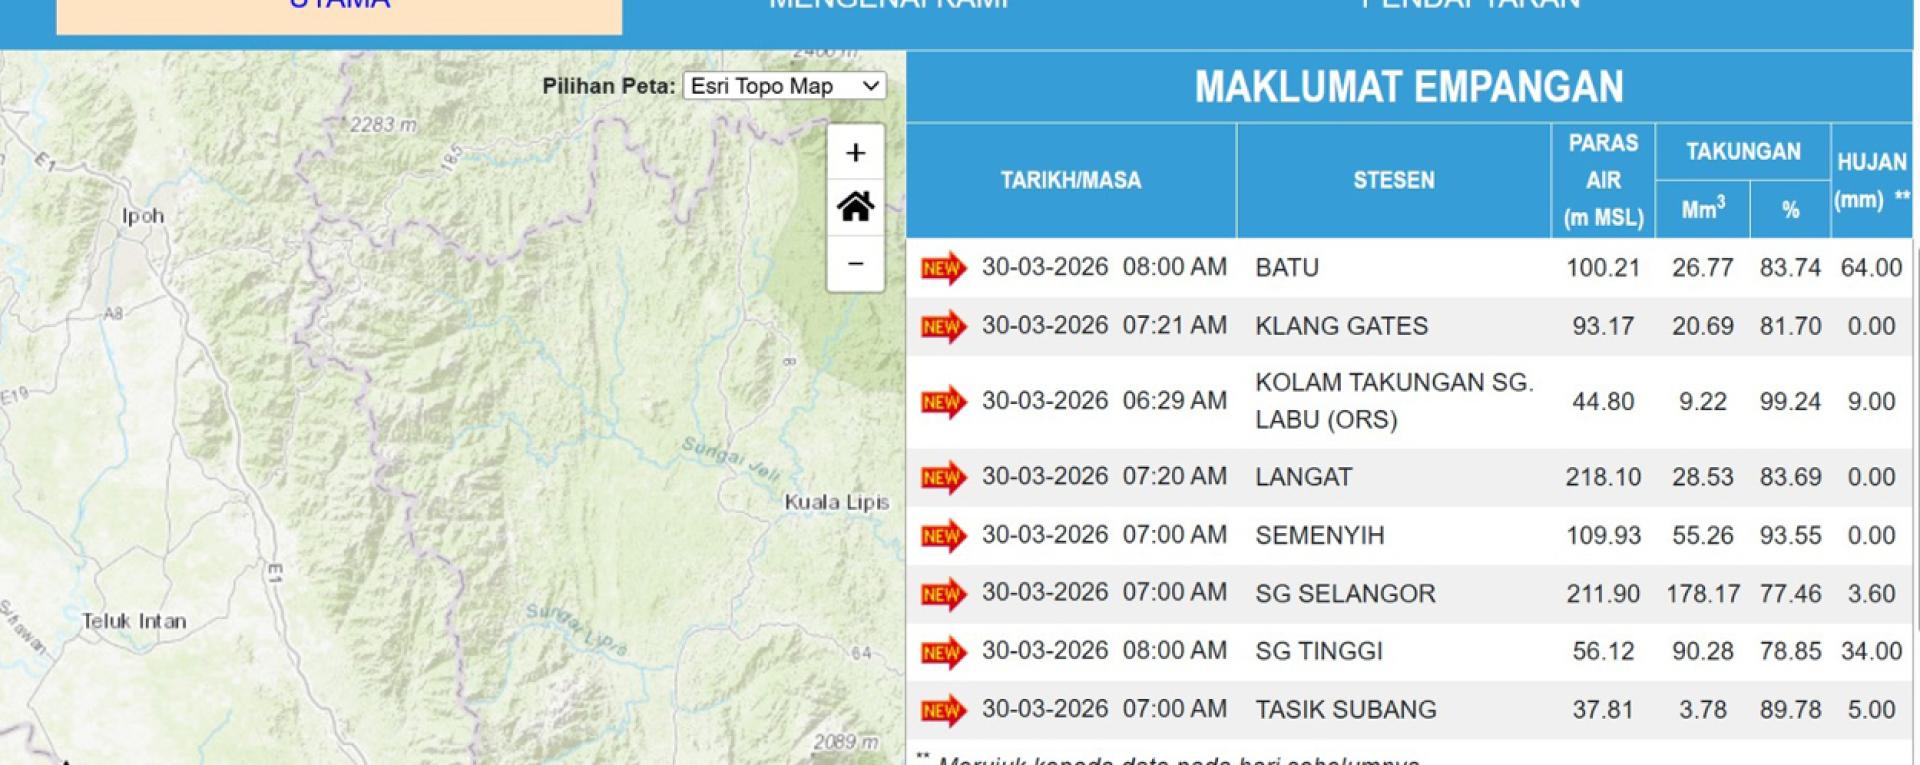Click Kuala Lipis label on the map
1920x765 pixels.
coord(836,502)
